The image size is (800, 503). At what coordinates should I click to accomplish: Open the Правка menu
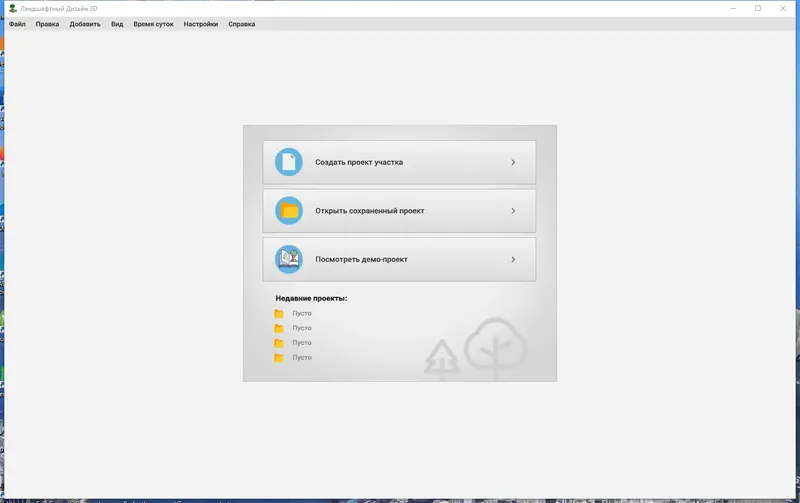point(47,24)
